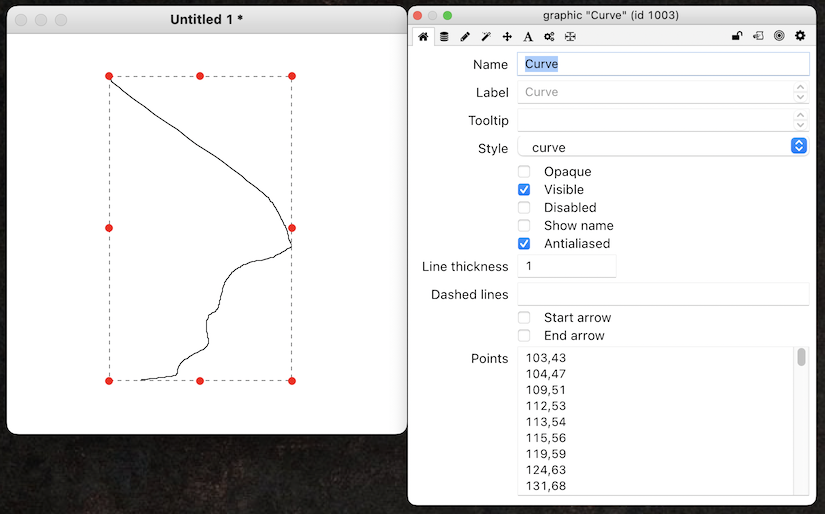Image resolution: width=825 pixels, height=514 pixels.
Task: Click in the Name field containing Curve
Action: (663, 64)
